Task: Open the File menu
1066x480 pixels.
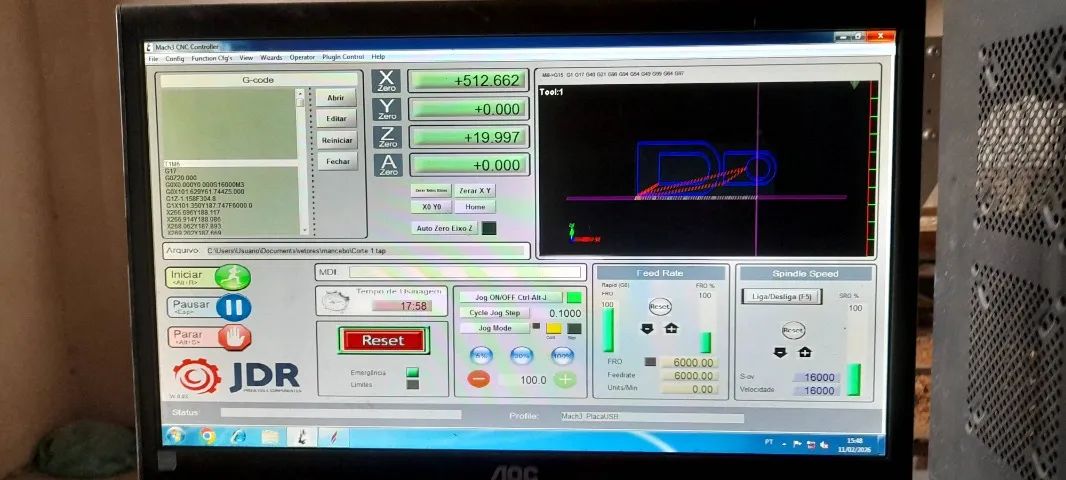Action: tap(154, 58)
